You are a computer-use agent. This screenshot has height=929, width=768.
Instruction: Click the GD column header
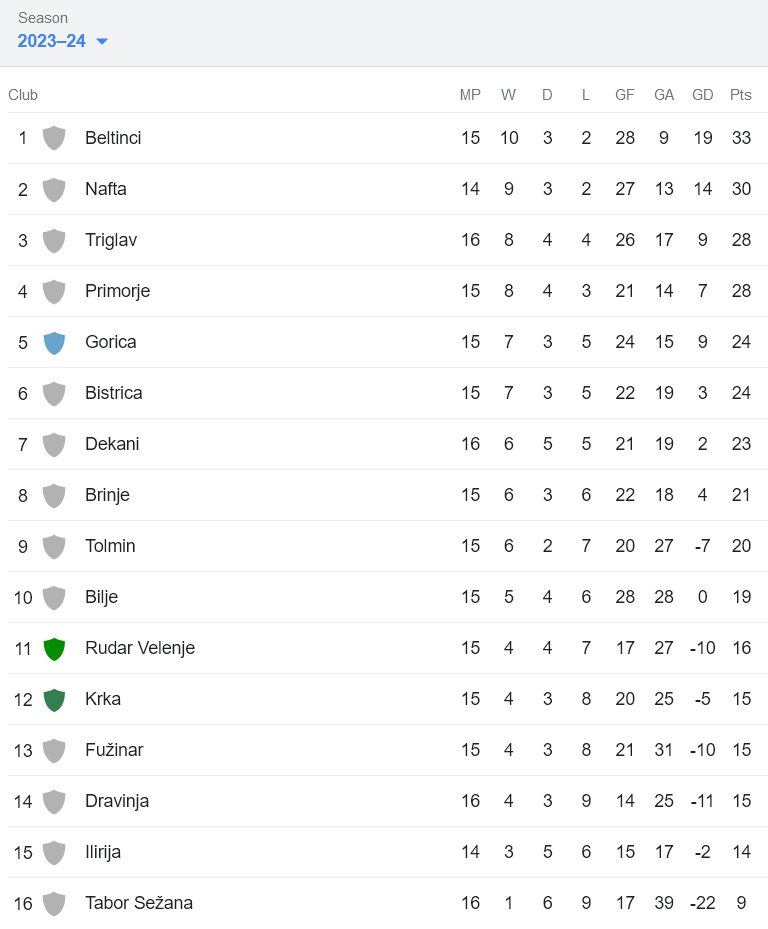point(703,95)
